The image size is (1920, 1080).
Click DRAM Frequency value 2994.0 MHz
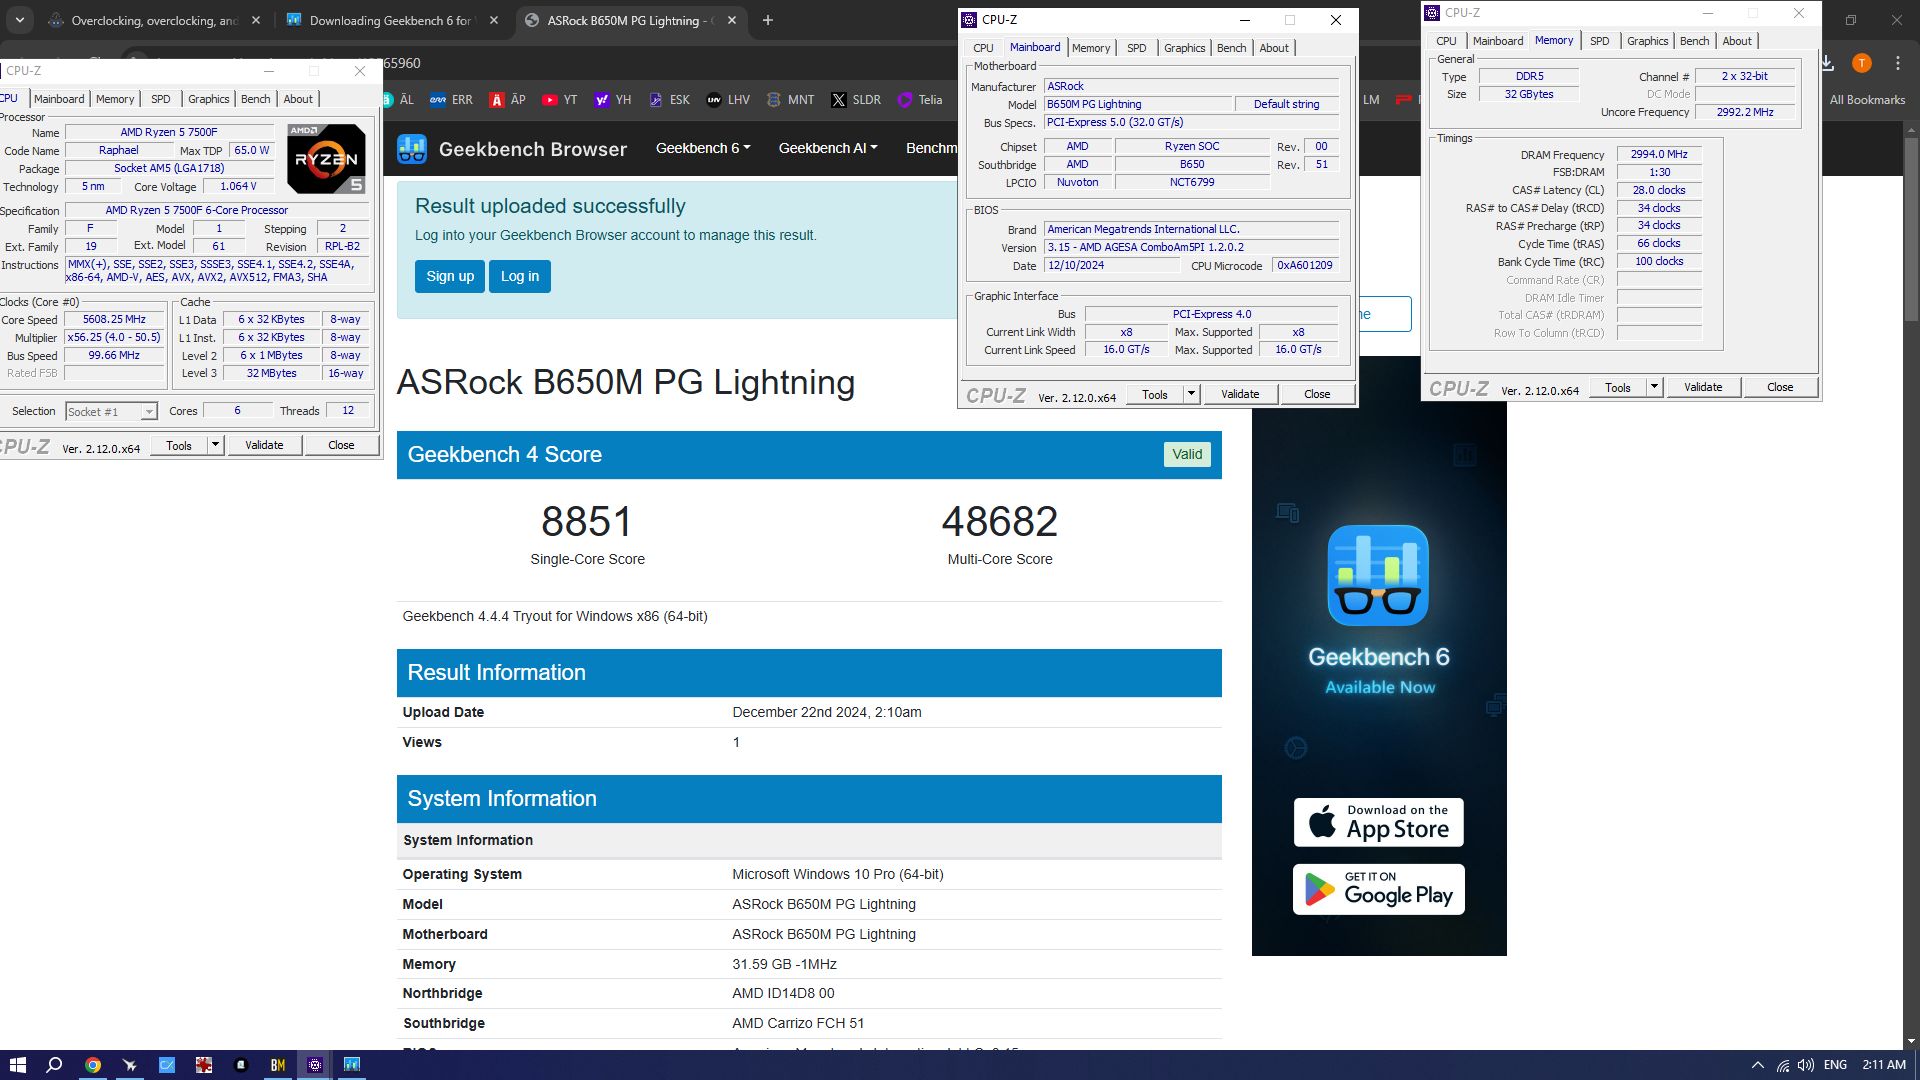pyautogui.click(x=1658, y=154)
